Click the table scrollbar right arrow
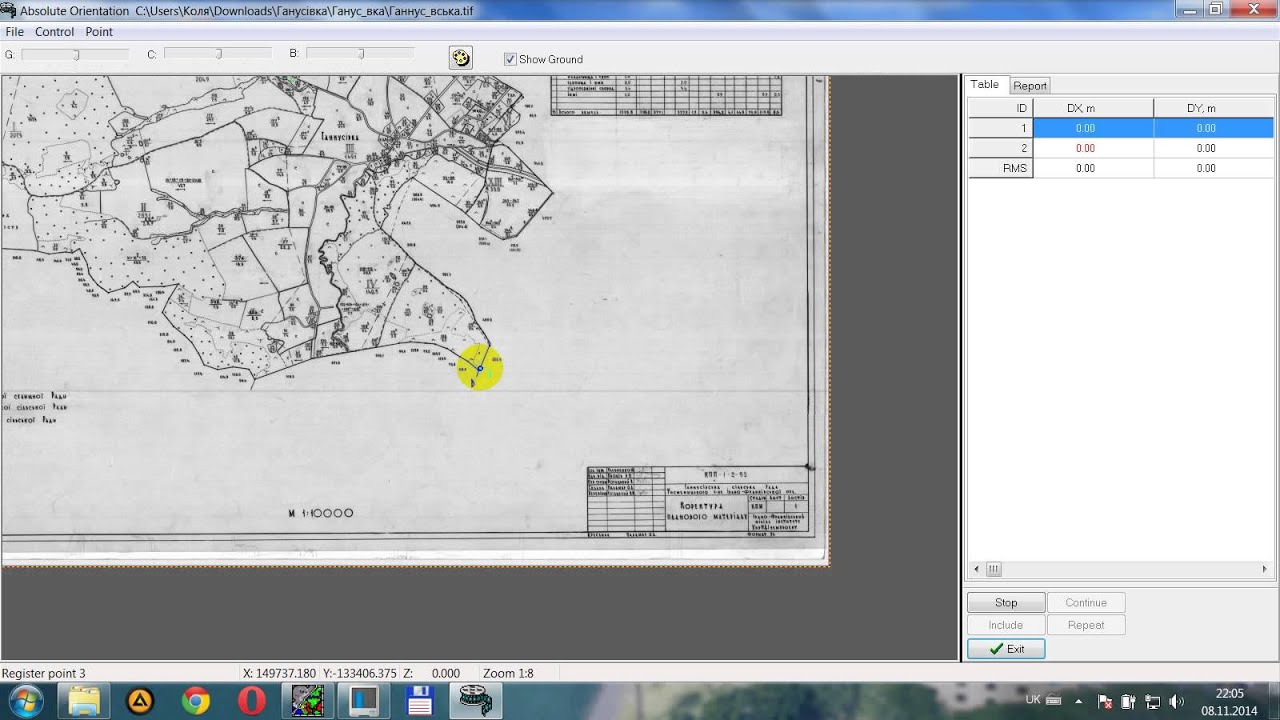Screen dimensions: 1280x720 [1264, 569]
